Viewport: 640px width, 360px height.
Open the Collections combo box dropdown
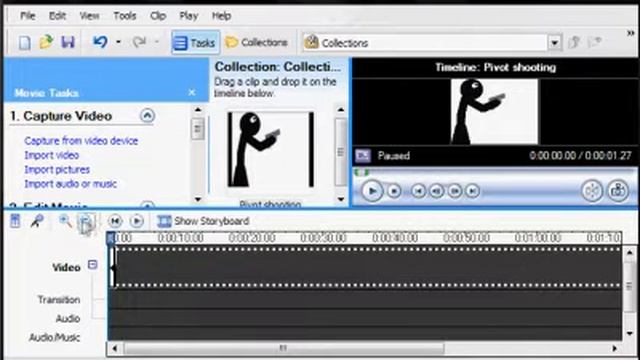pos(554,42)
